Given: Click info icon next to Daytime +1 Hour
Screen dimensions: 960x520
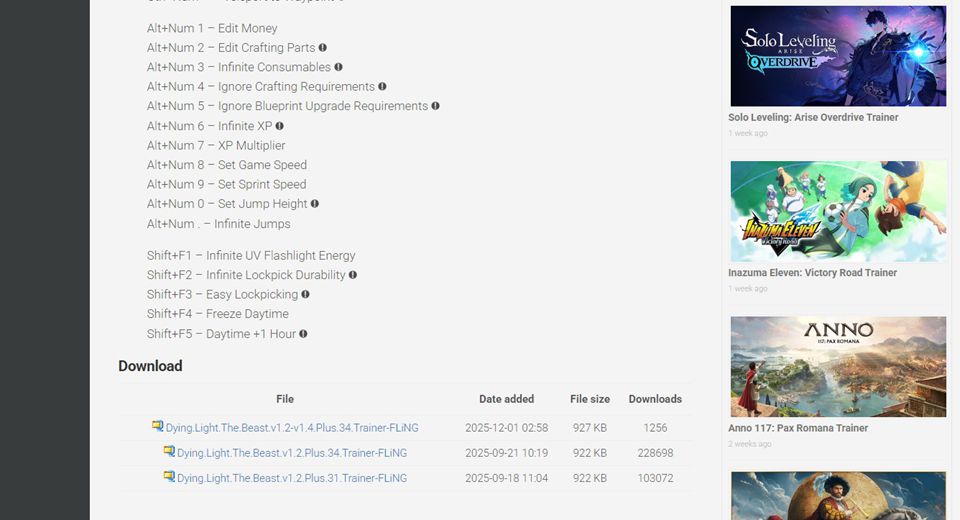Looking at the screenshot, I should coord(304,334).
